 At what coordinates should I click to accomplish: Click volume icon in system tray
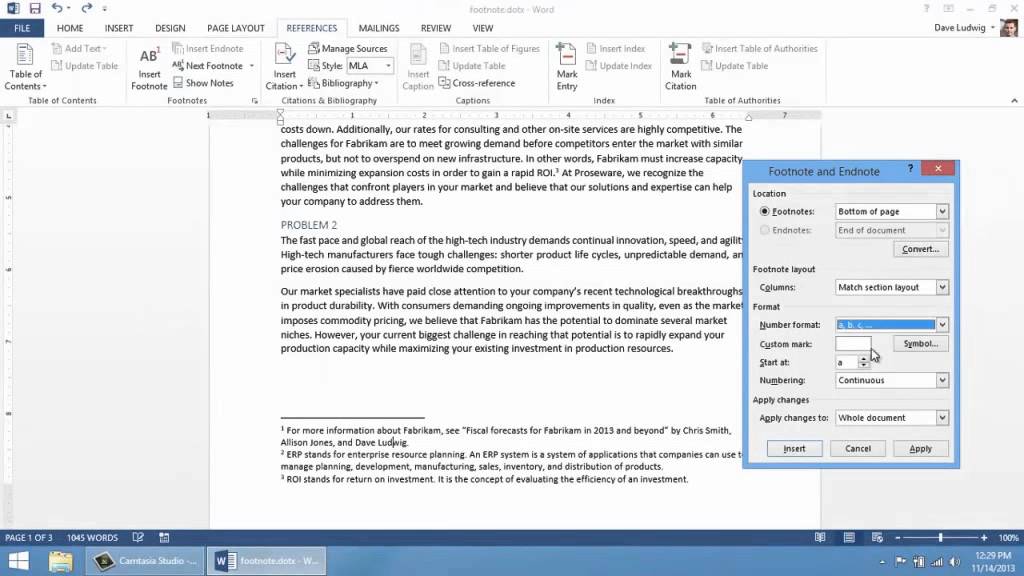coord(955,562)
